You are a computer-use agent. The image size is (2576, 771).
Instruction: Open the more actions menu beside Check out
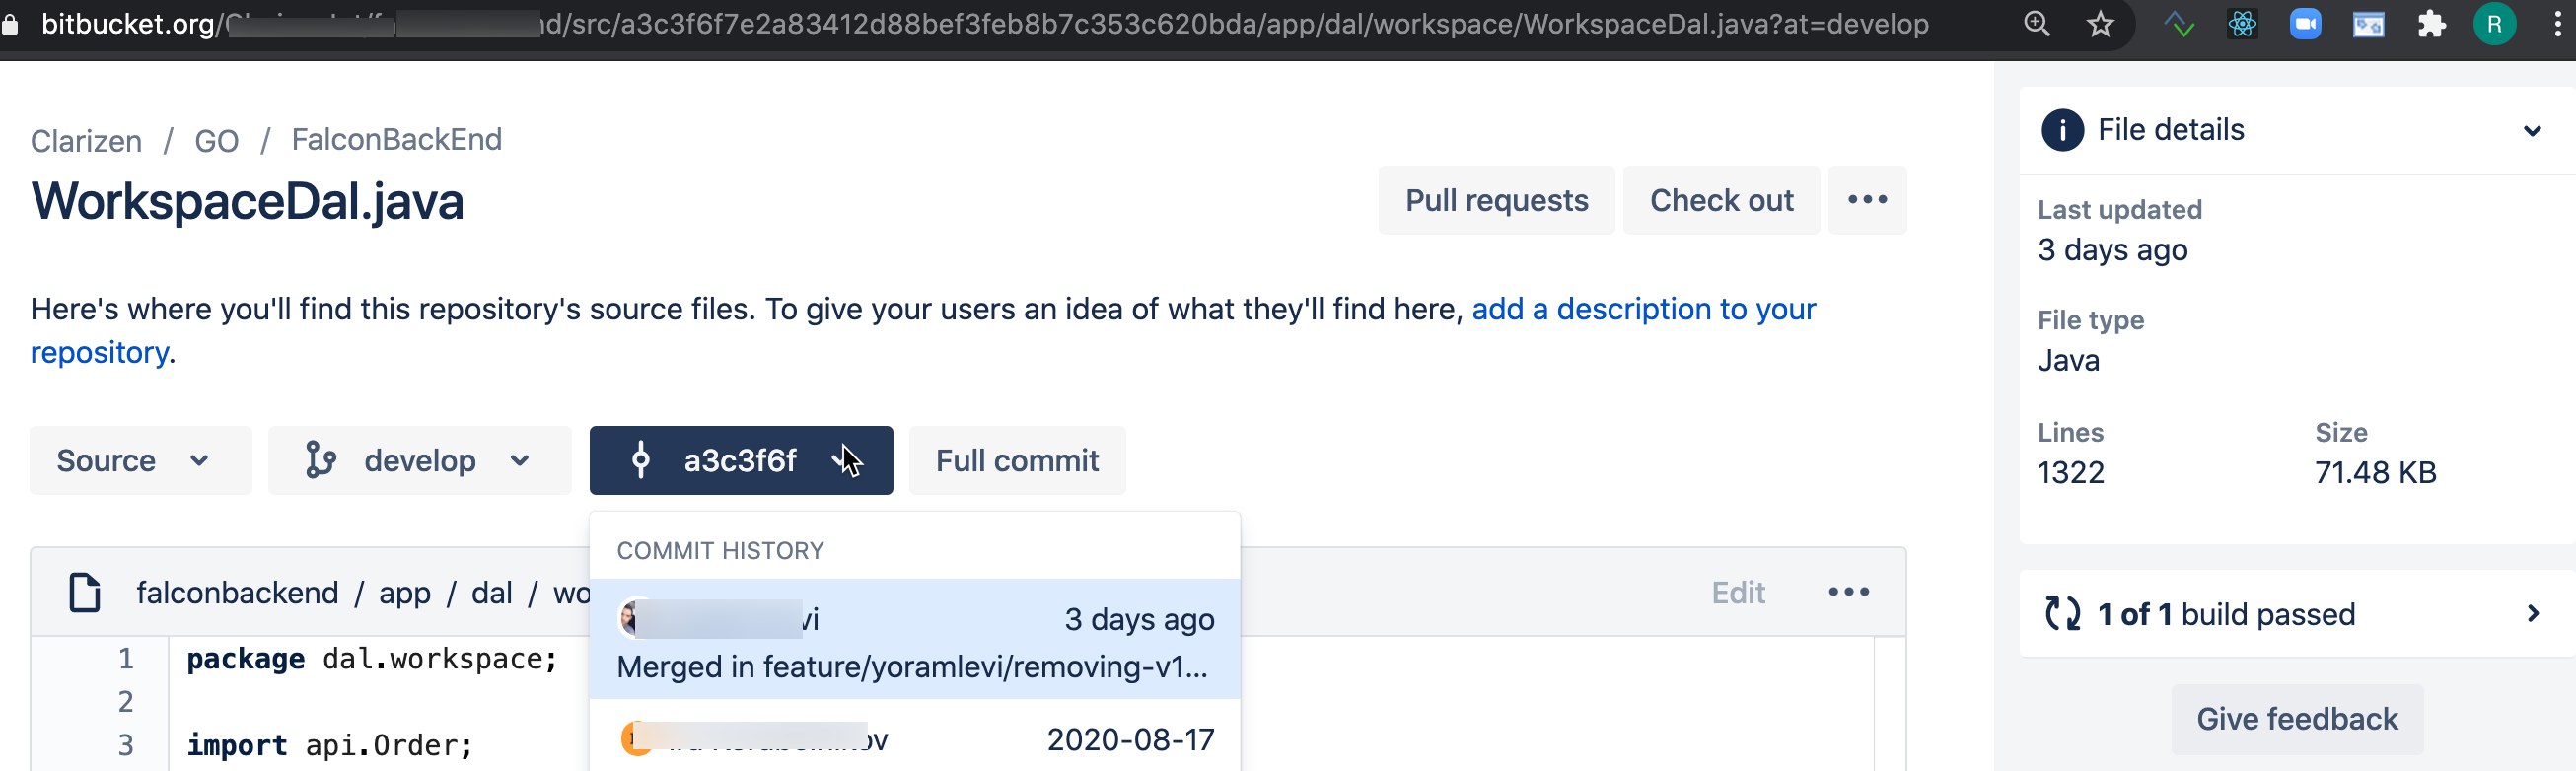coord(1867,200)
